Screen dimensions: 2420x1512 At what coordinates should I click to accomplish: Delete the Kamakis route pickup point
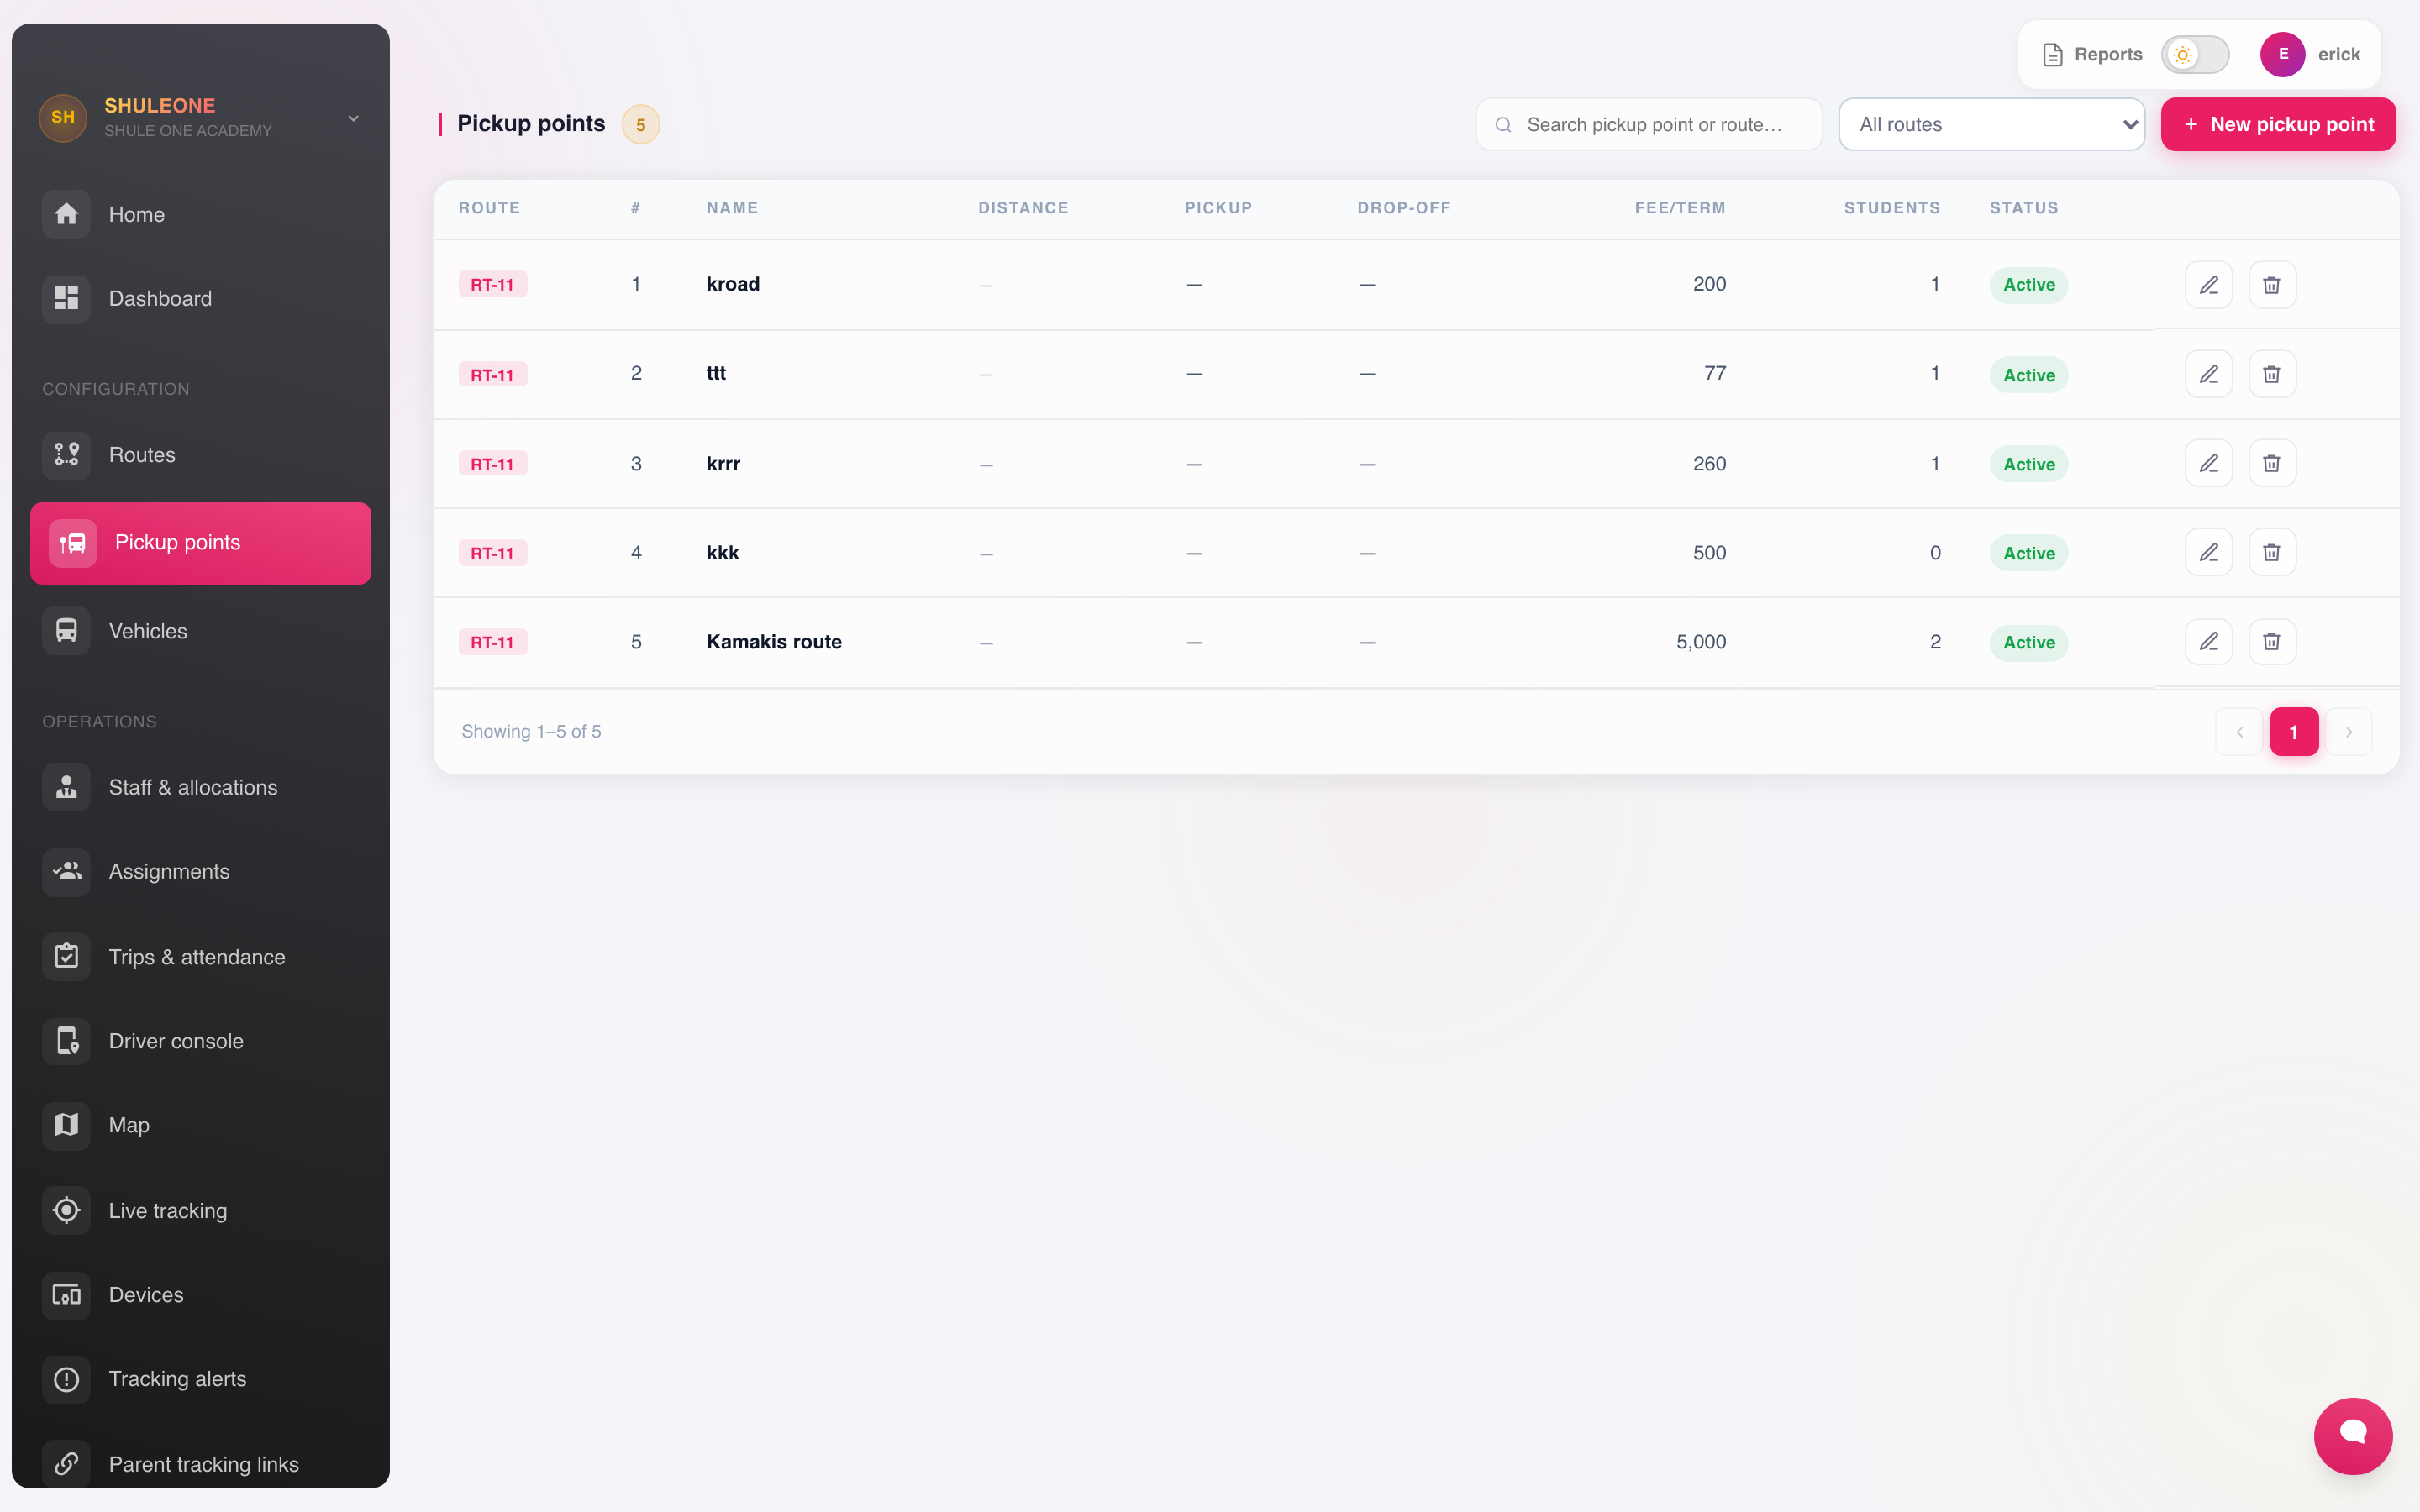tap(2272, 641)
